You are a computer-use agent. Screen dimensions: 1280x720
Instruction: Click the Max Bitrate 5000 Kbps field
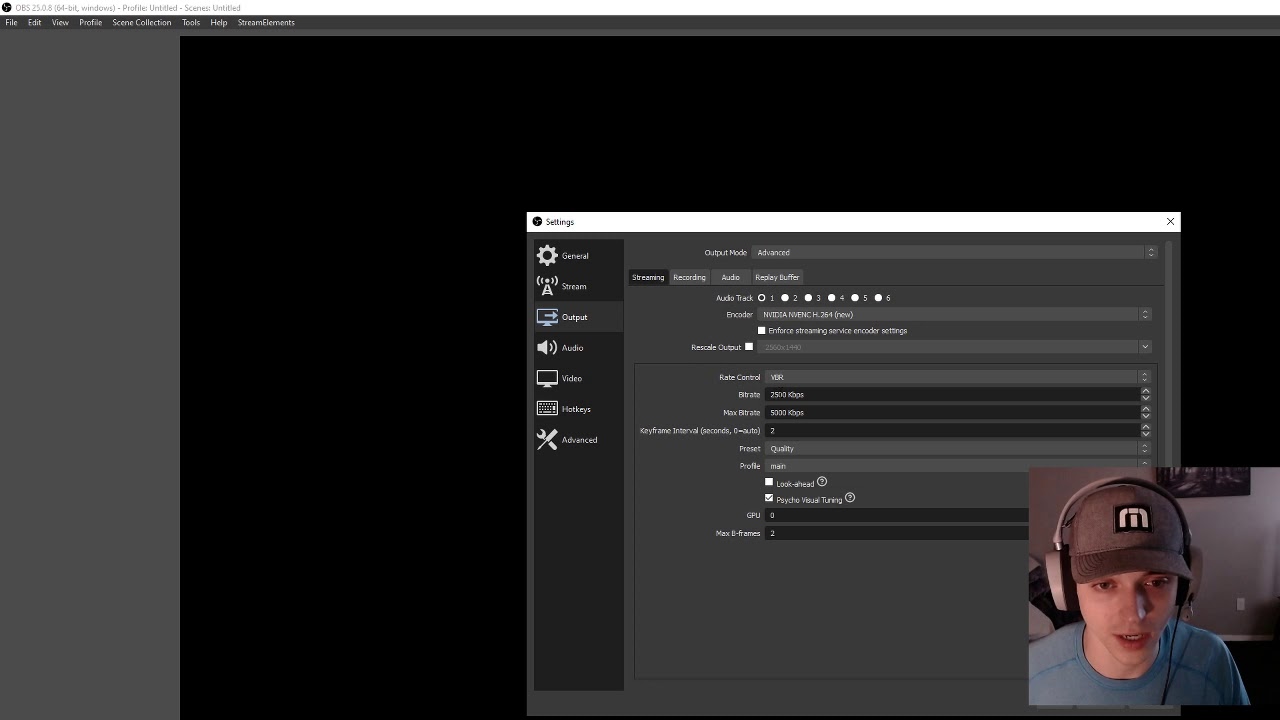click(953, 413)
